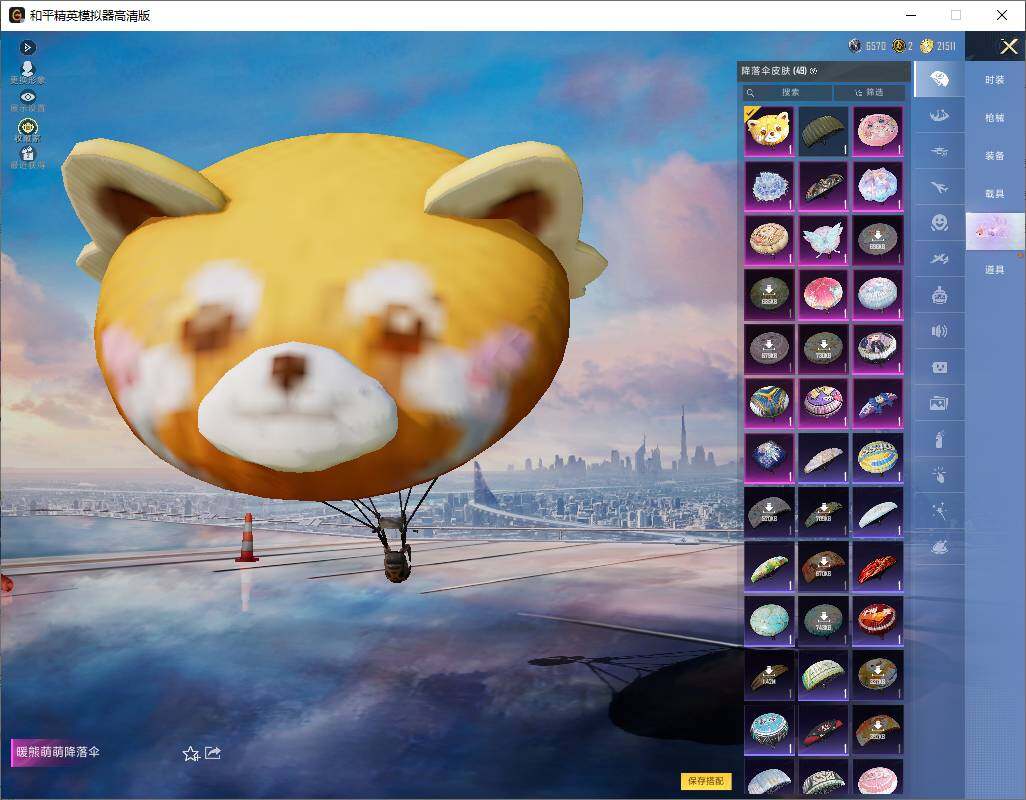Select the winged butterfly parachute thumbnail
The height and width of the screenshot is (800, 1026).
coord(823,239)
